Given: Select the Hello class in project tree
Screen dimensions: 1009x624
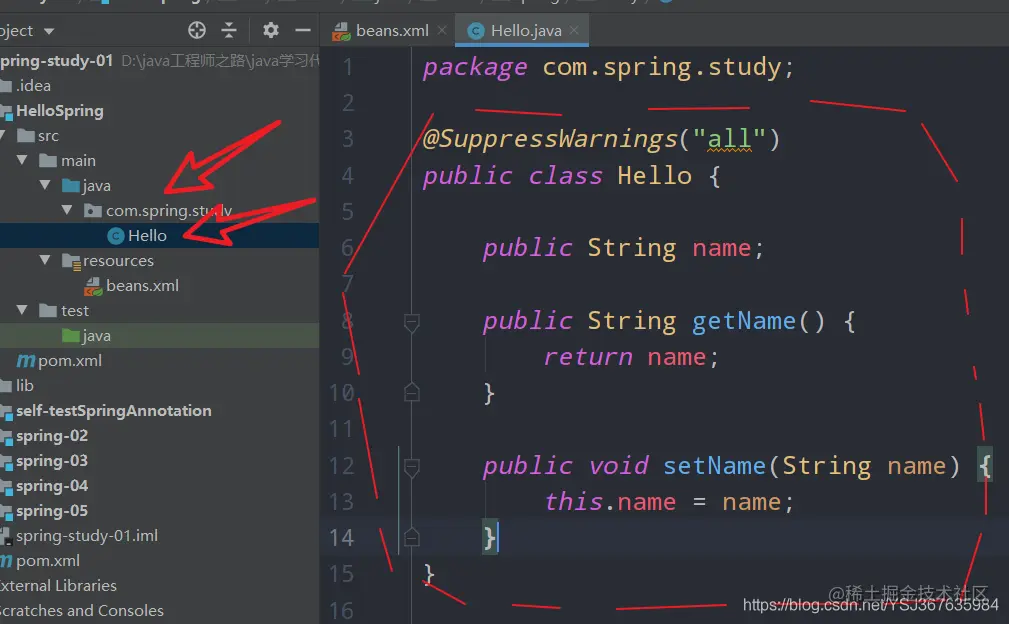Looking at the screenshot, I should [147, 235].
